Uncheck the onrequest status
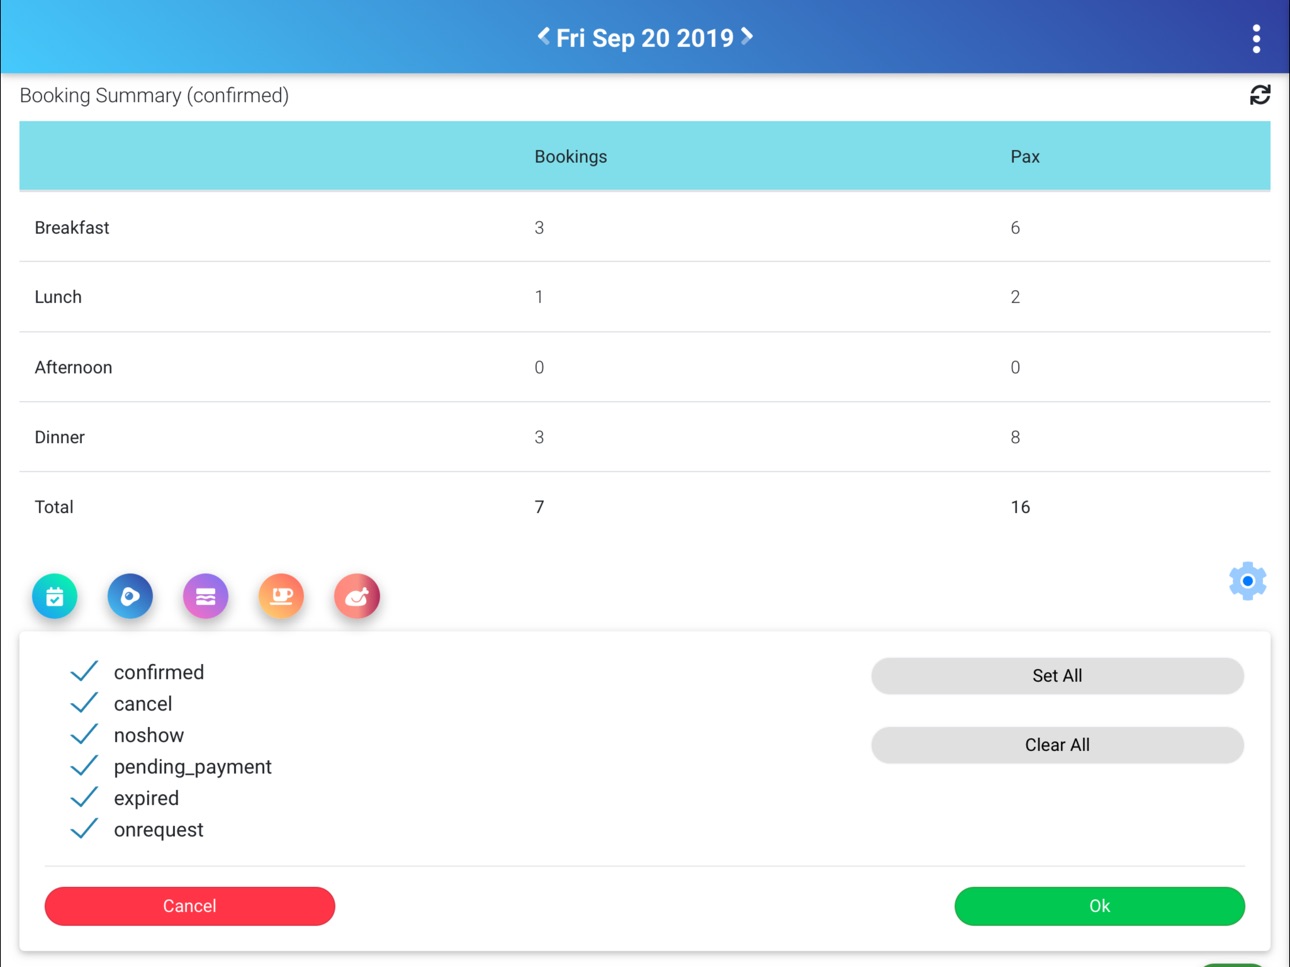Screen dimensions: 1290x967 (84, 829)
